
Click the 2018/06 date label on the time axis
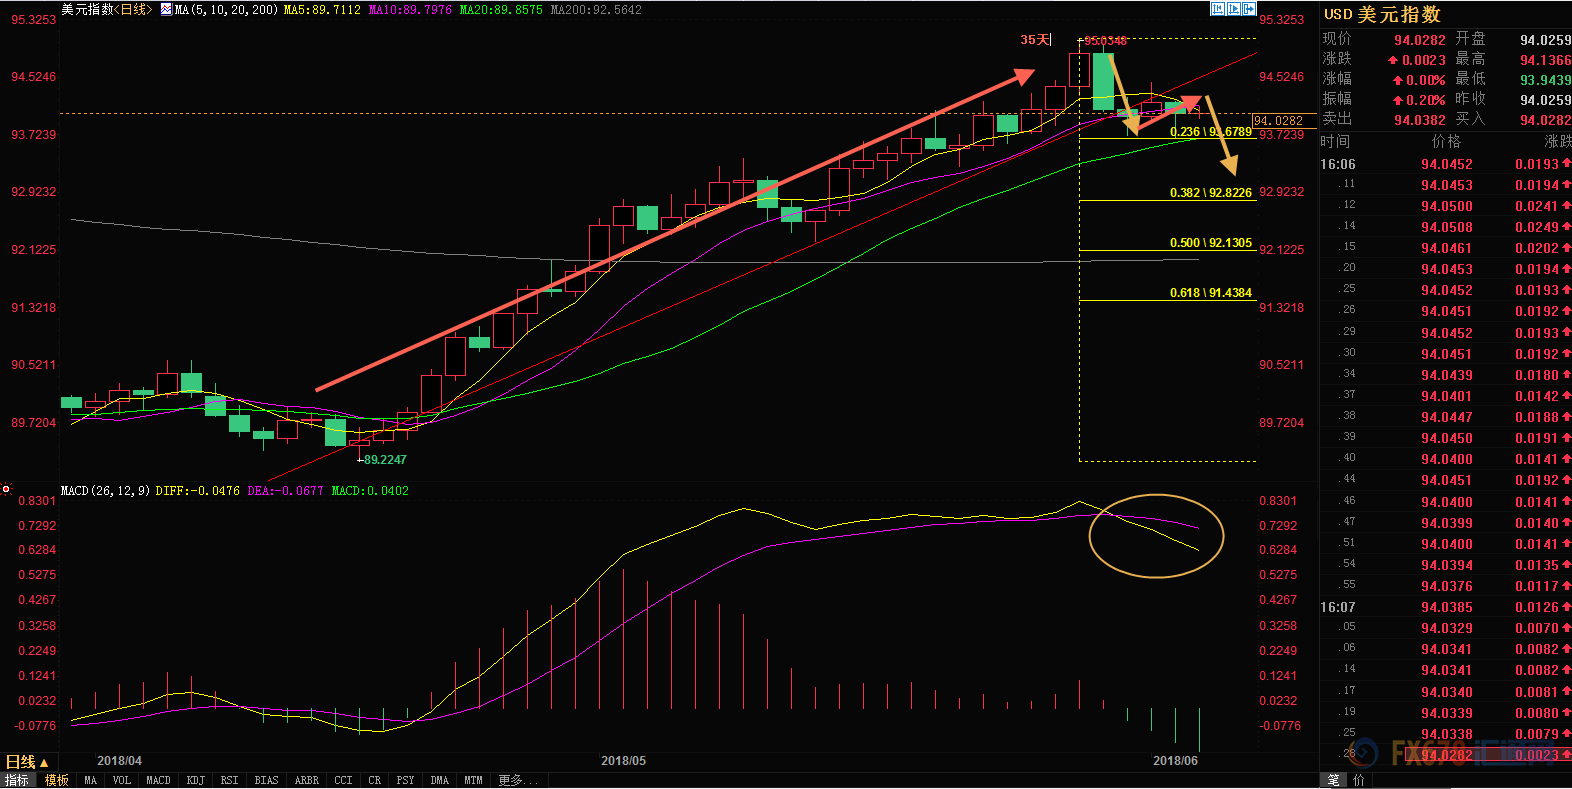(1175, 761)
